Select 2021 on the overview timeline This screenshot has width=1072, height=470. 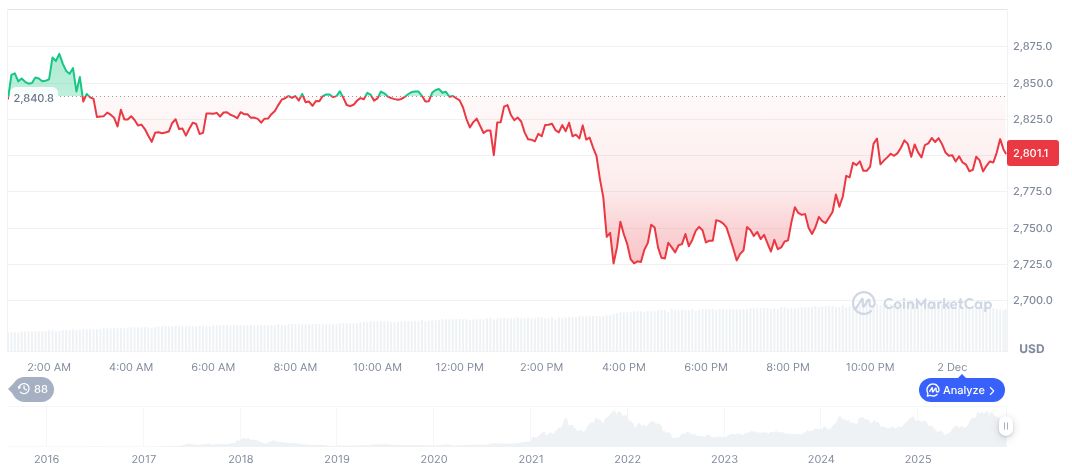pos(530,459)
